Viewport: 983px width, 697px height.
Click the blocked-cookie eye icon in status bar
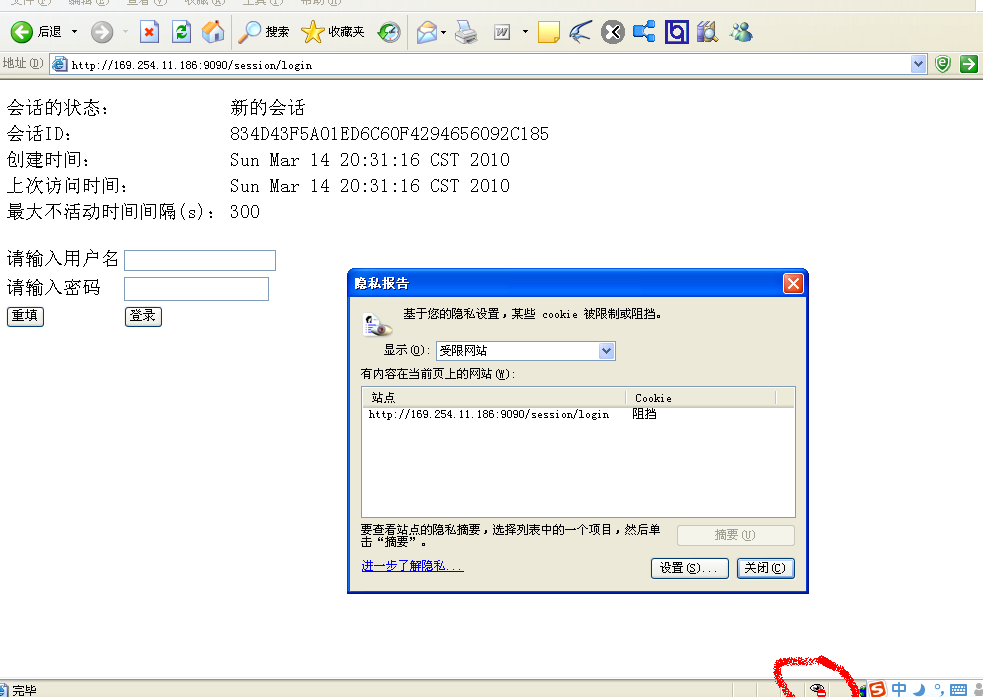pos(818,689)
